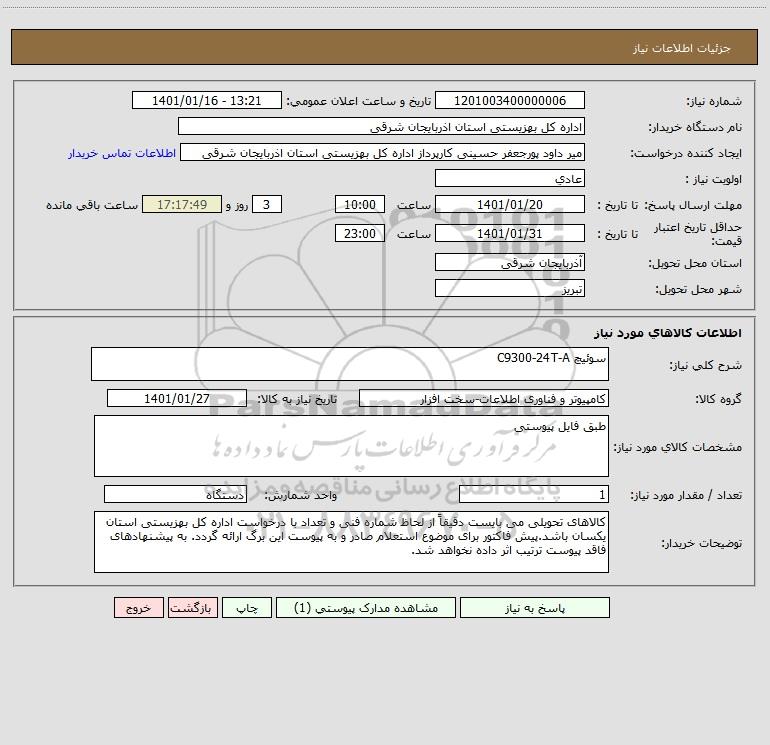Click remaining days field showing 3
Viewport: 770px width, 745px height.
[x=267, y=204]
